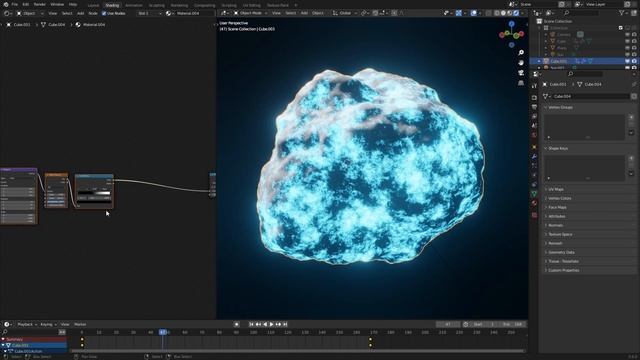Viewport: 640px width, 360px height.
Task: Expand the Cube.001 outliner entry
Action: click(x=539, y=61)
